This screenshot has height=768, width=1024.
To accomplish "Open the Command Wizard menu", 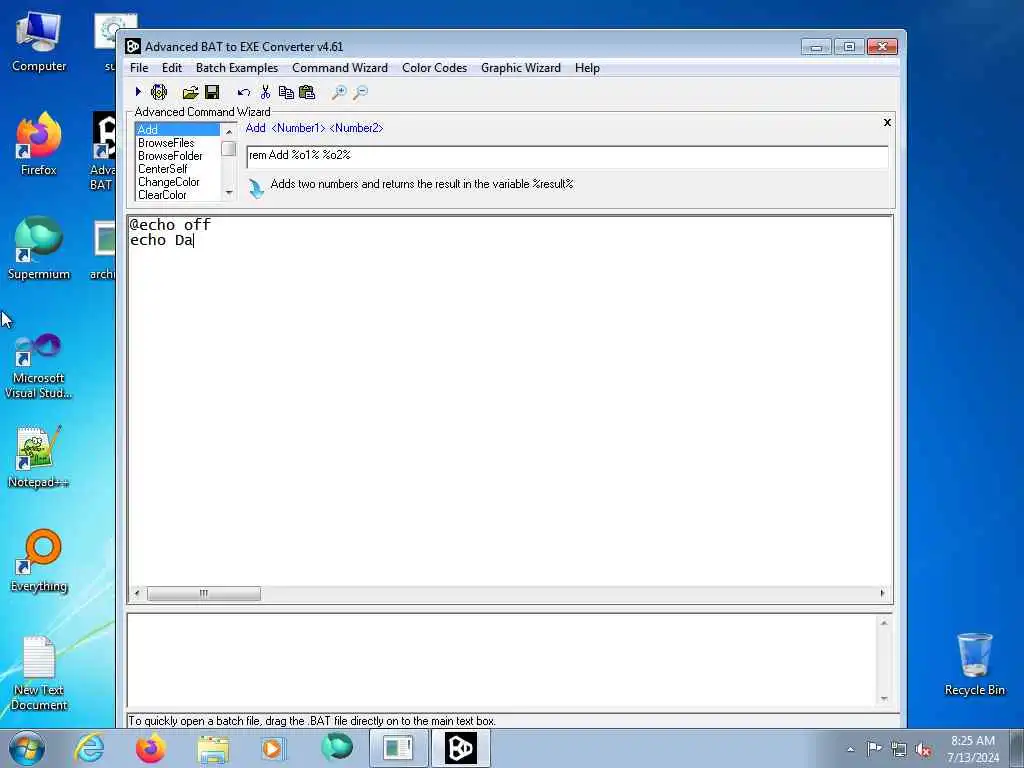I will 340,68.
